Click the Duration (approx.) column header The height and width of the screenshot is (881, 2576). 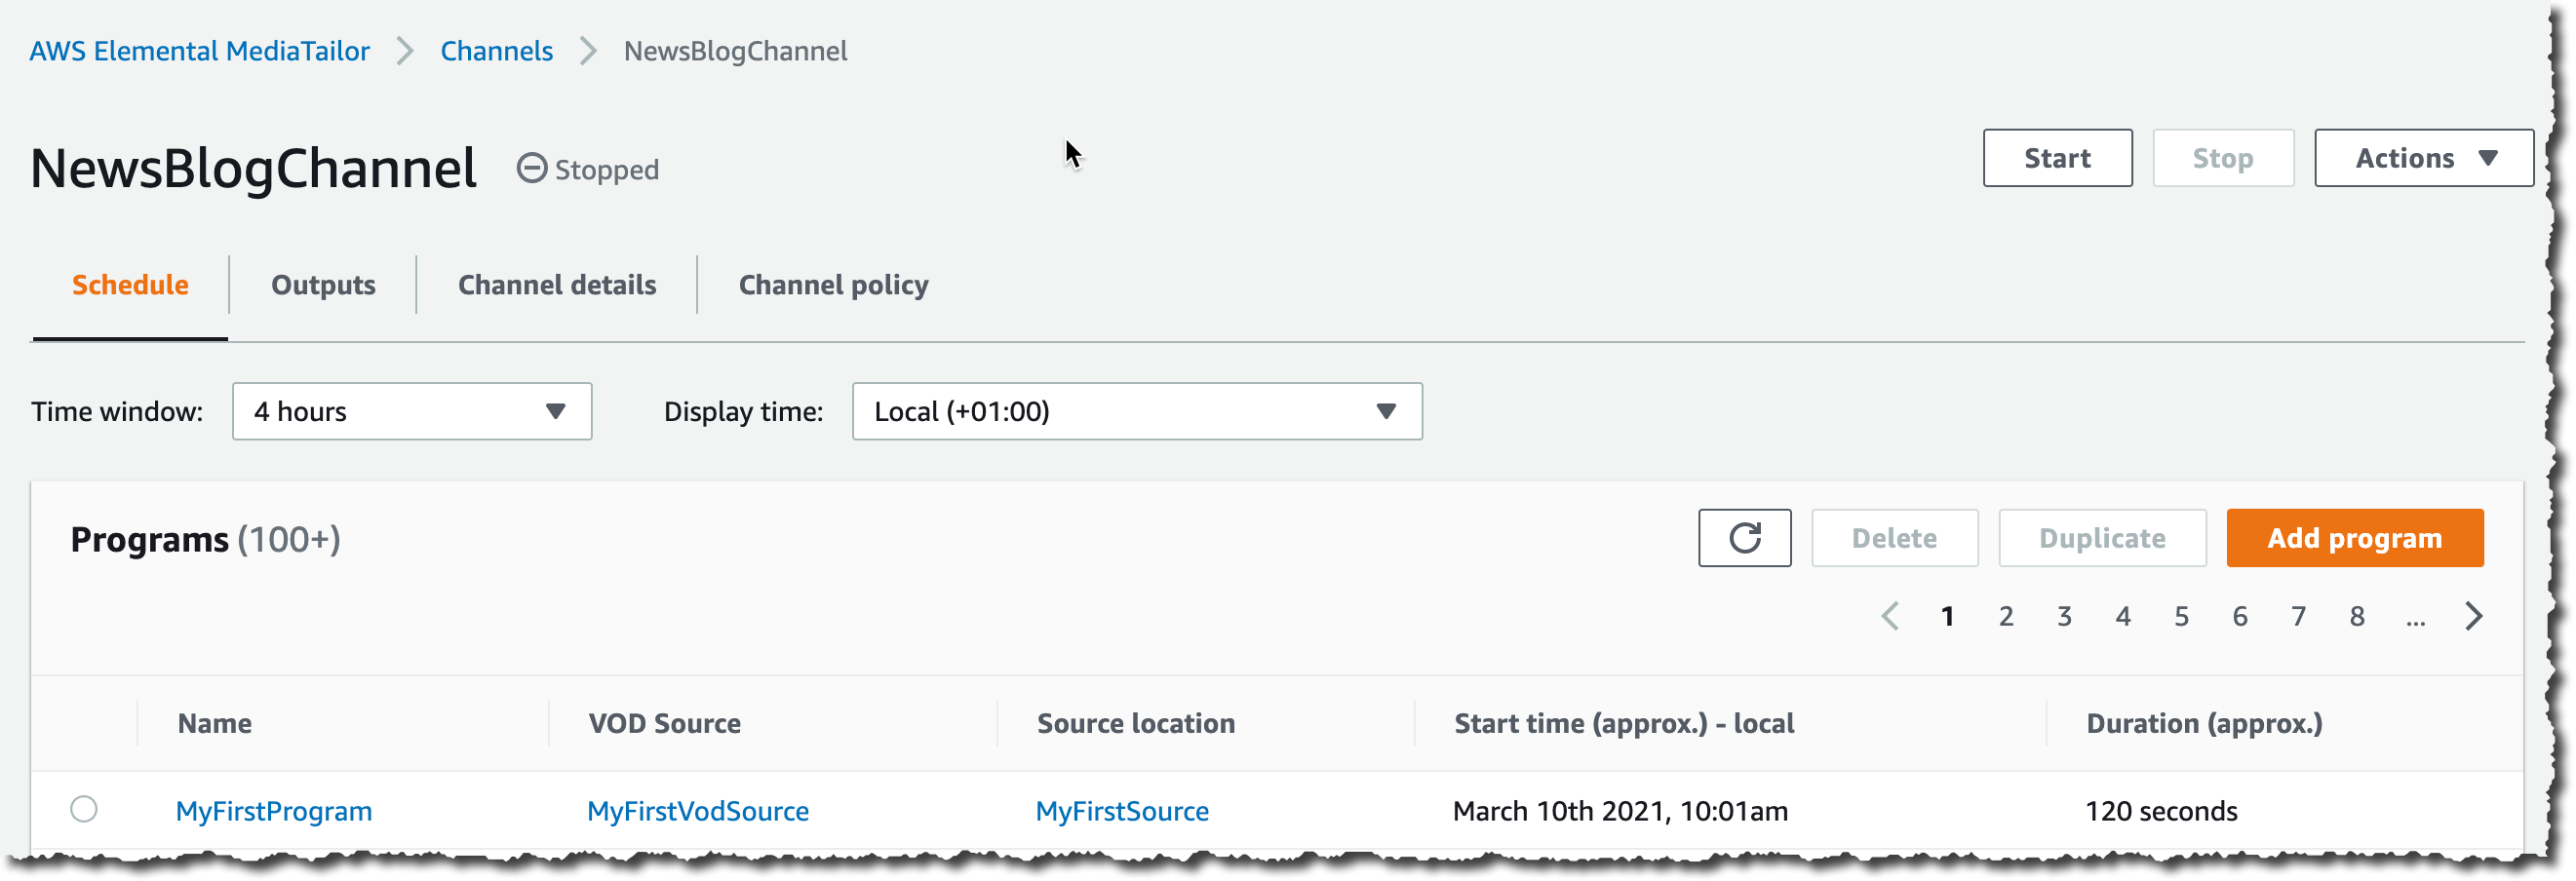2204,723
